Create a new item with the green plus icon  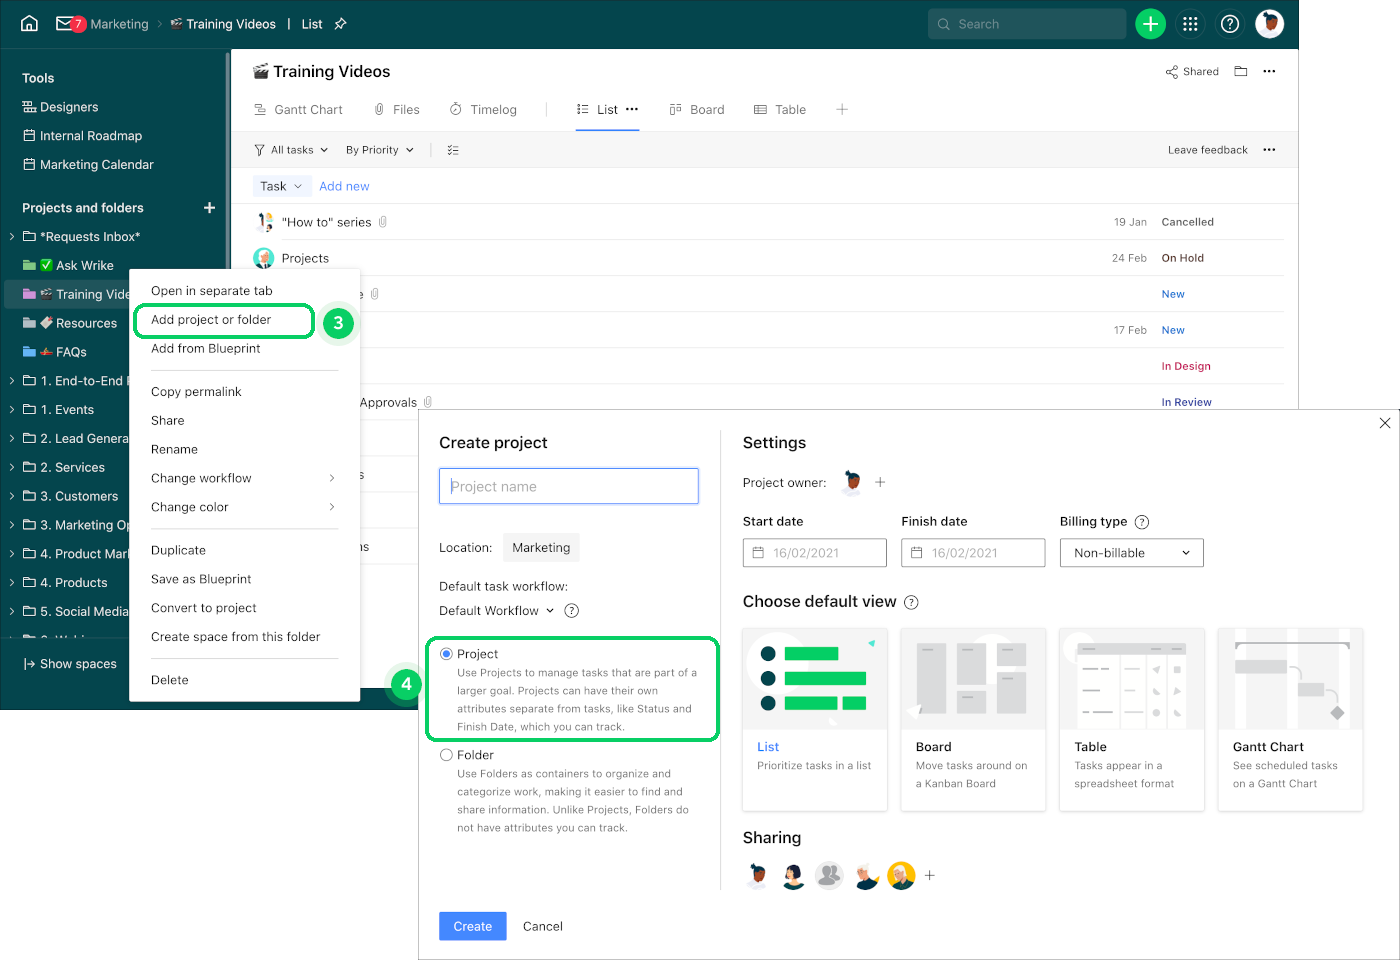1150,23
